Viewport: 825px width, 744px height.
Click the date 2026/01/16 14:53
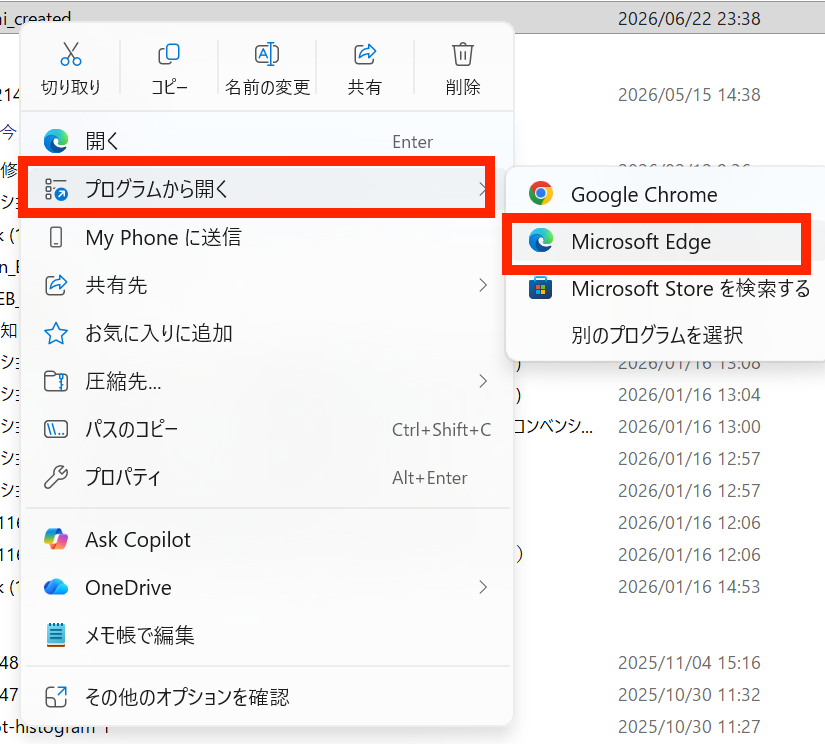(689, 587)
